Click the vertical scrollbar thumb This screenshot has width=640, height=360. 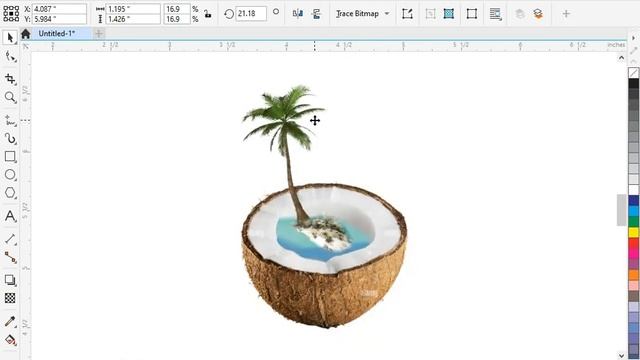(621, 210)
